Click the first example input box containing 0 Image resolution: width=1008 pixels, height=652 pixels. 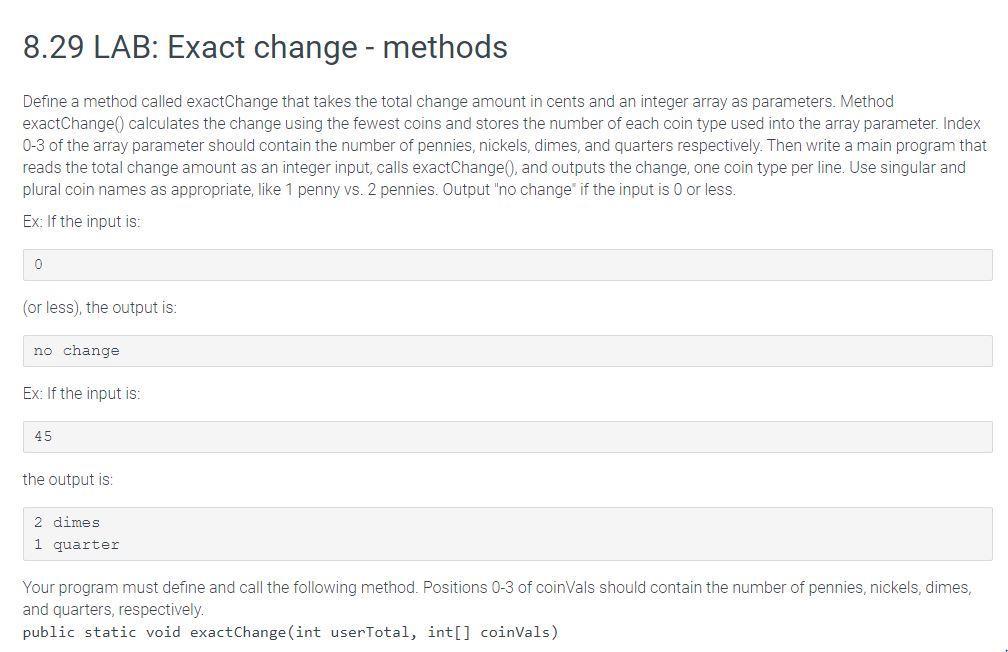pos(507,265)
